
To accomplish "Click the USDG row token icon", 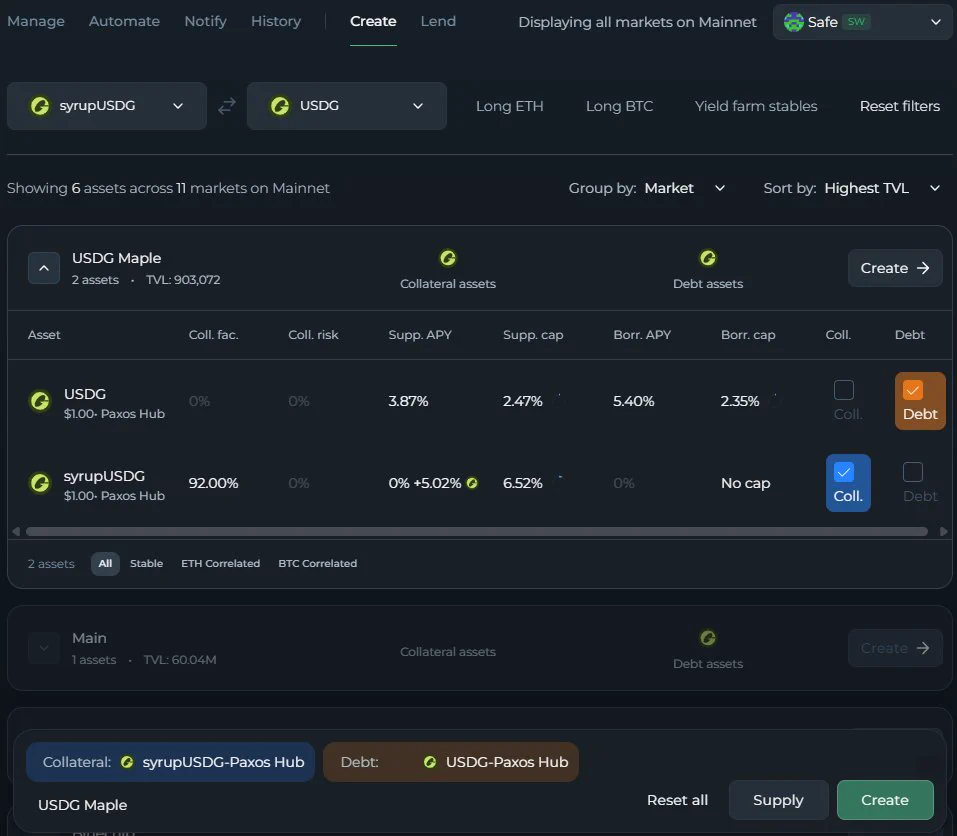I will pyautogui.click(x=40, y=402).
